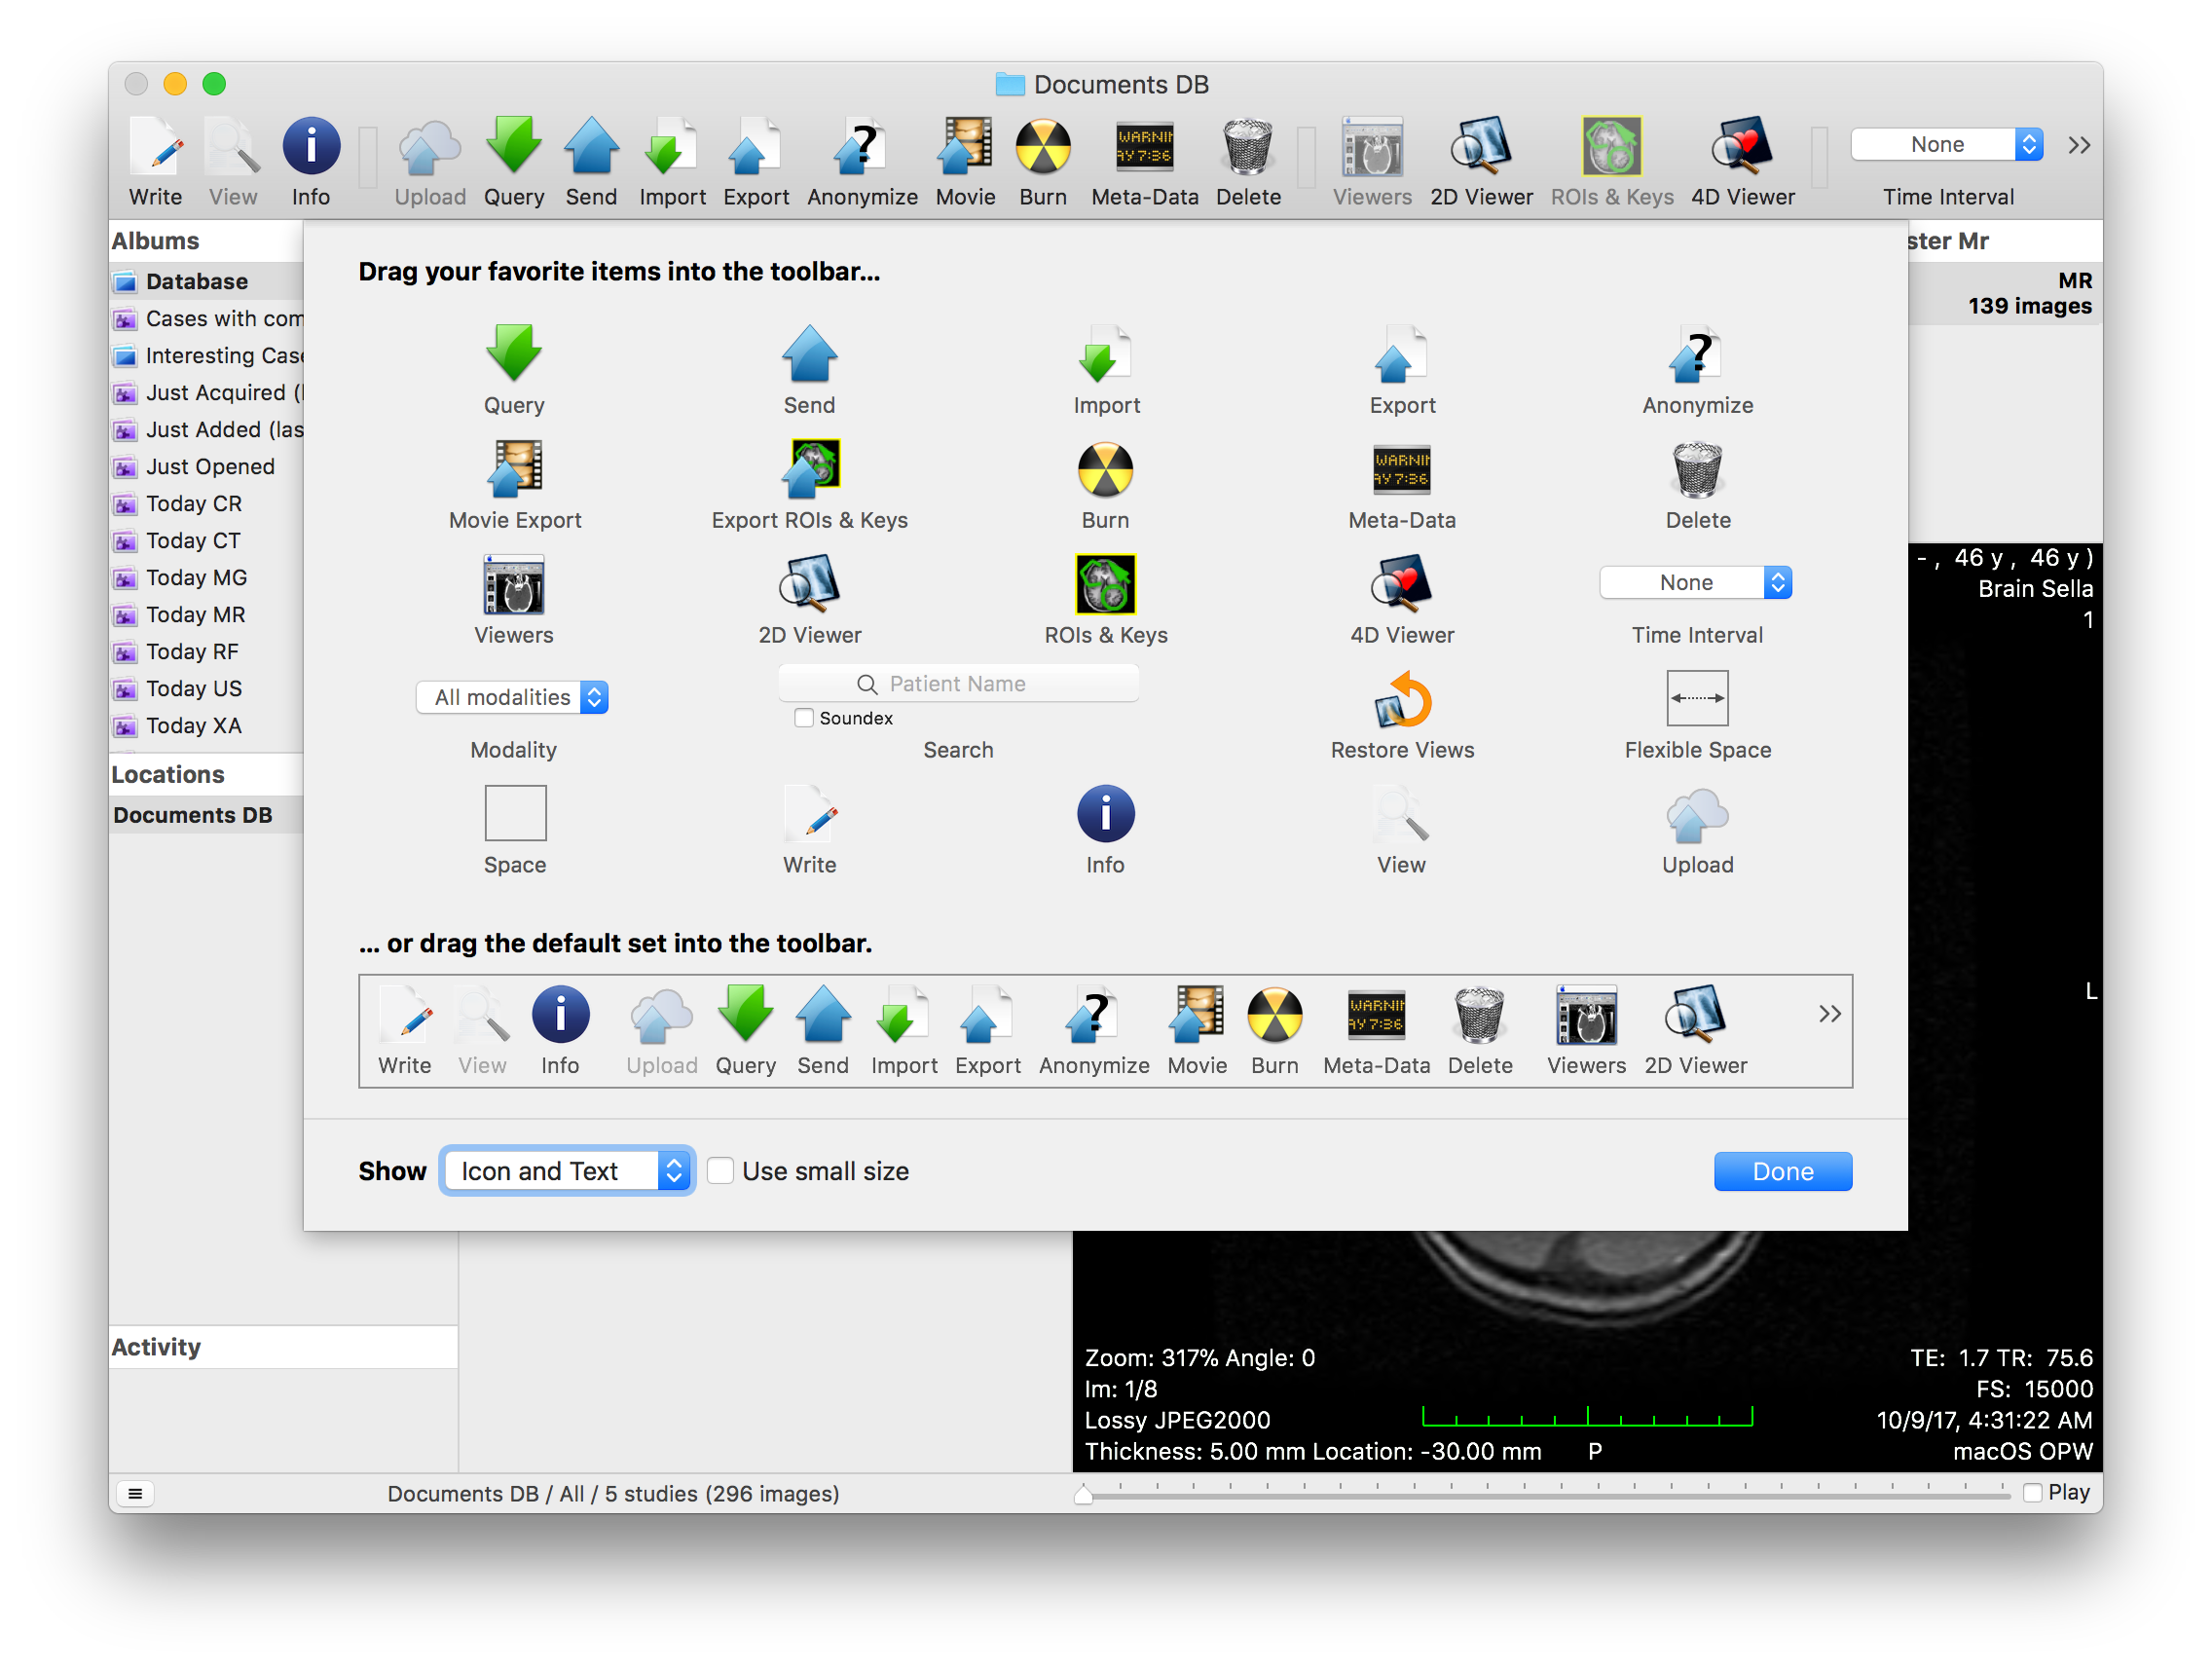The image size is (2212, 1669).
Task: Select Documents DB under Locations
Action: pyautogui.click(x=206, y=815)
